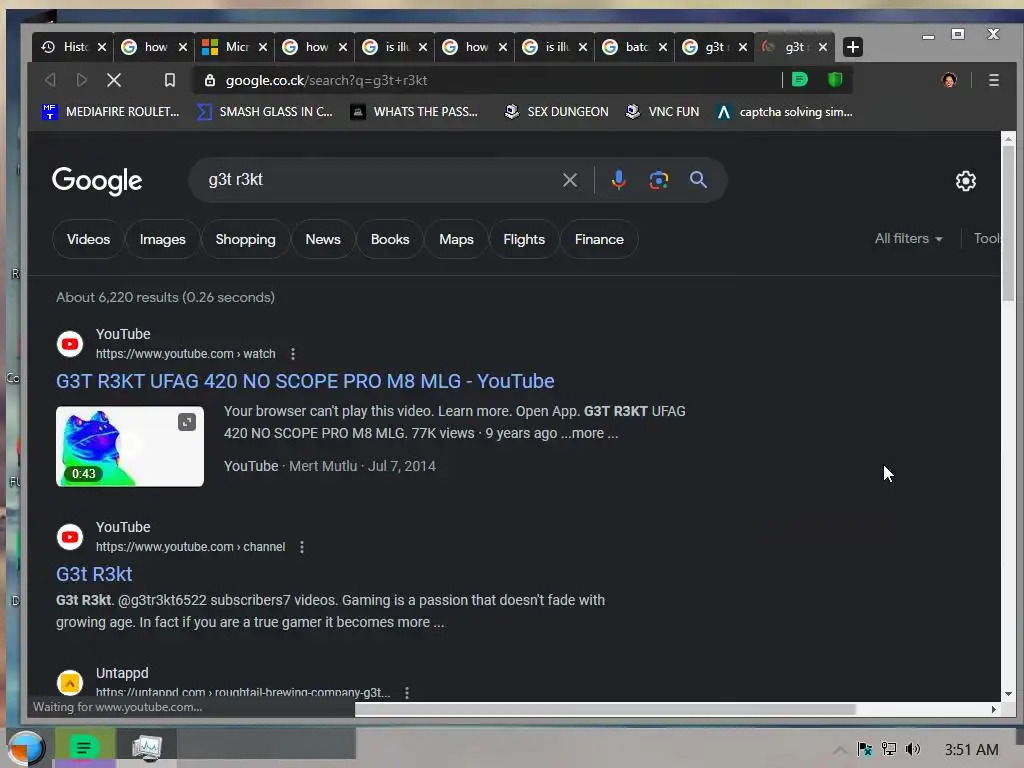
Task: Open WHATS THE PASS... bookmark
Action: (414, 112)
